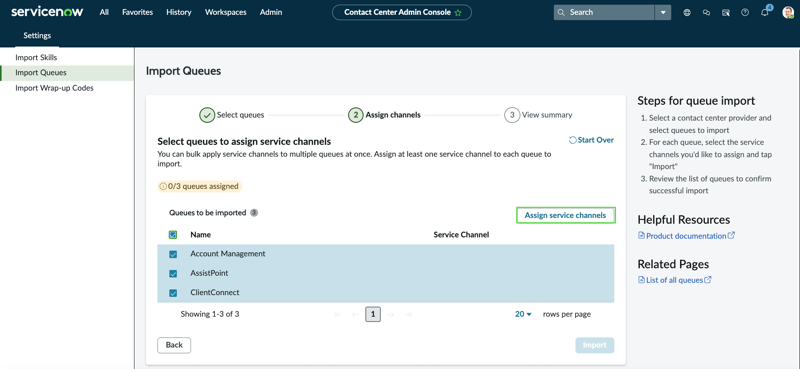Uncheck the Account Management queue
This screenshot has width=800, height=369.
(173, 254)
